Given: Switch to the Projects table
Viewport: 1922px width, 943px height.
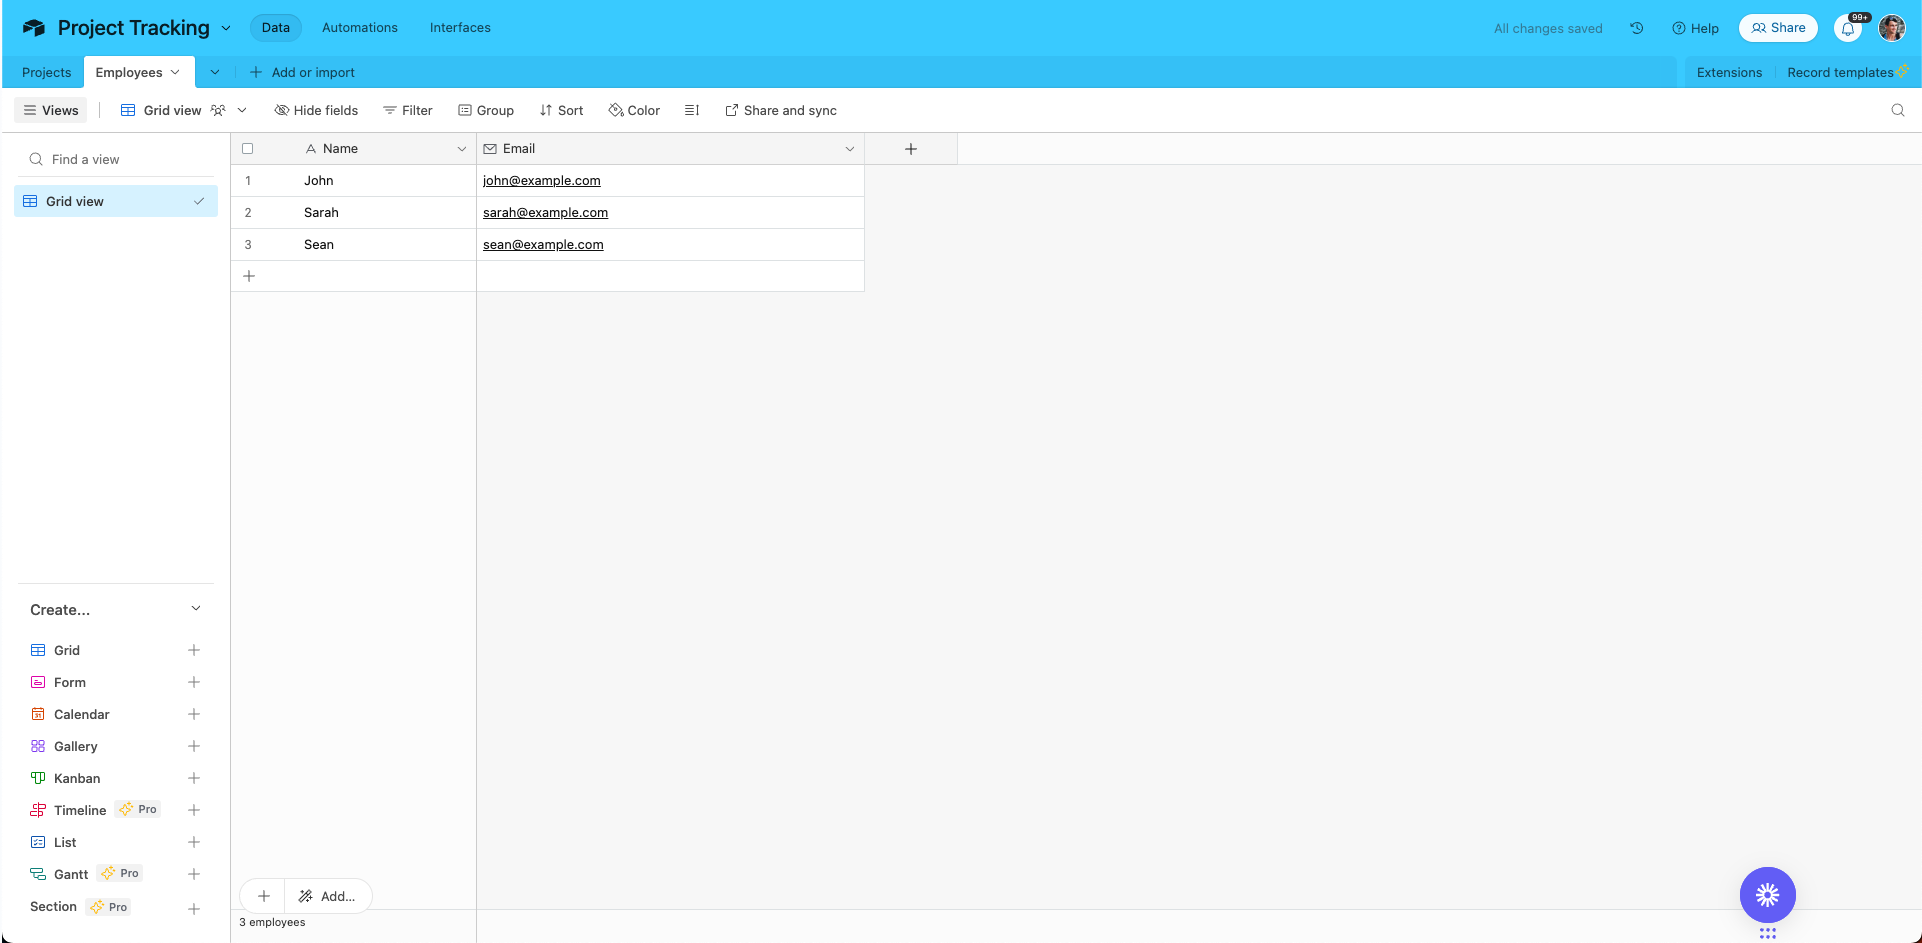Looking at the screenshot, I should (46, 72).
